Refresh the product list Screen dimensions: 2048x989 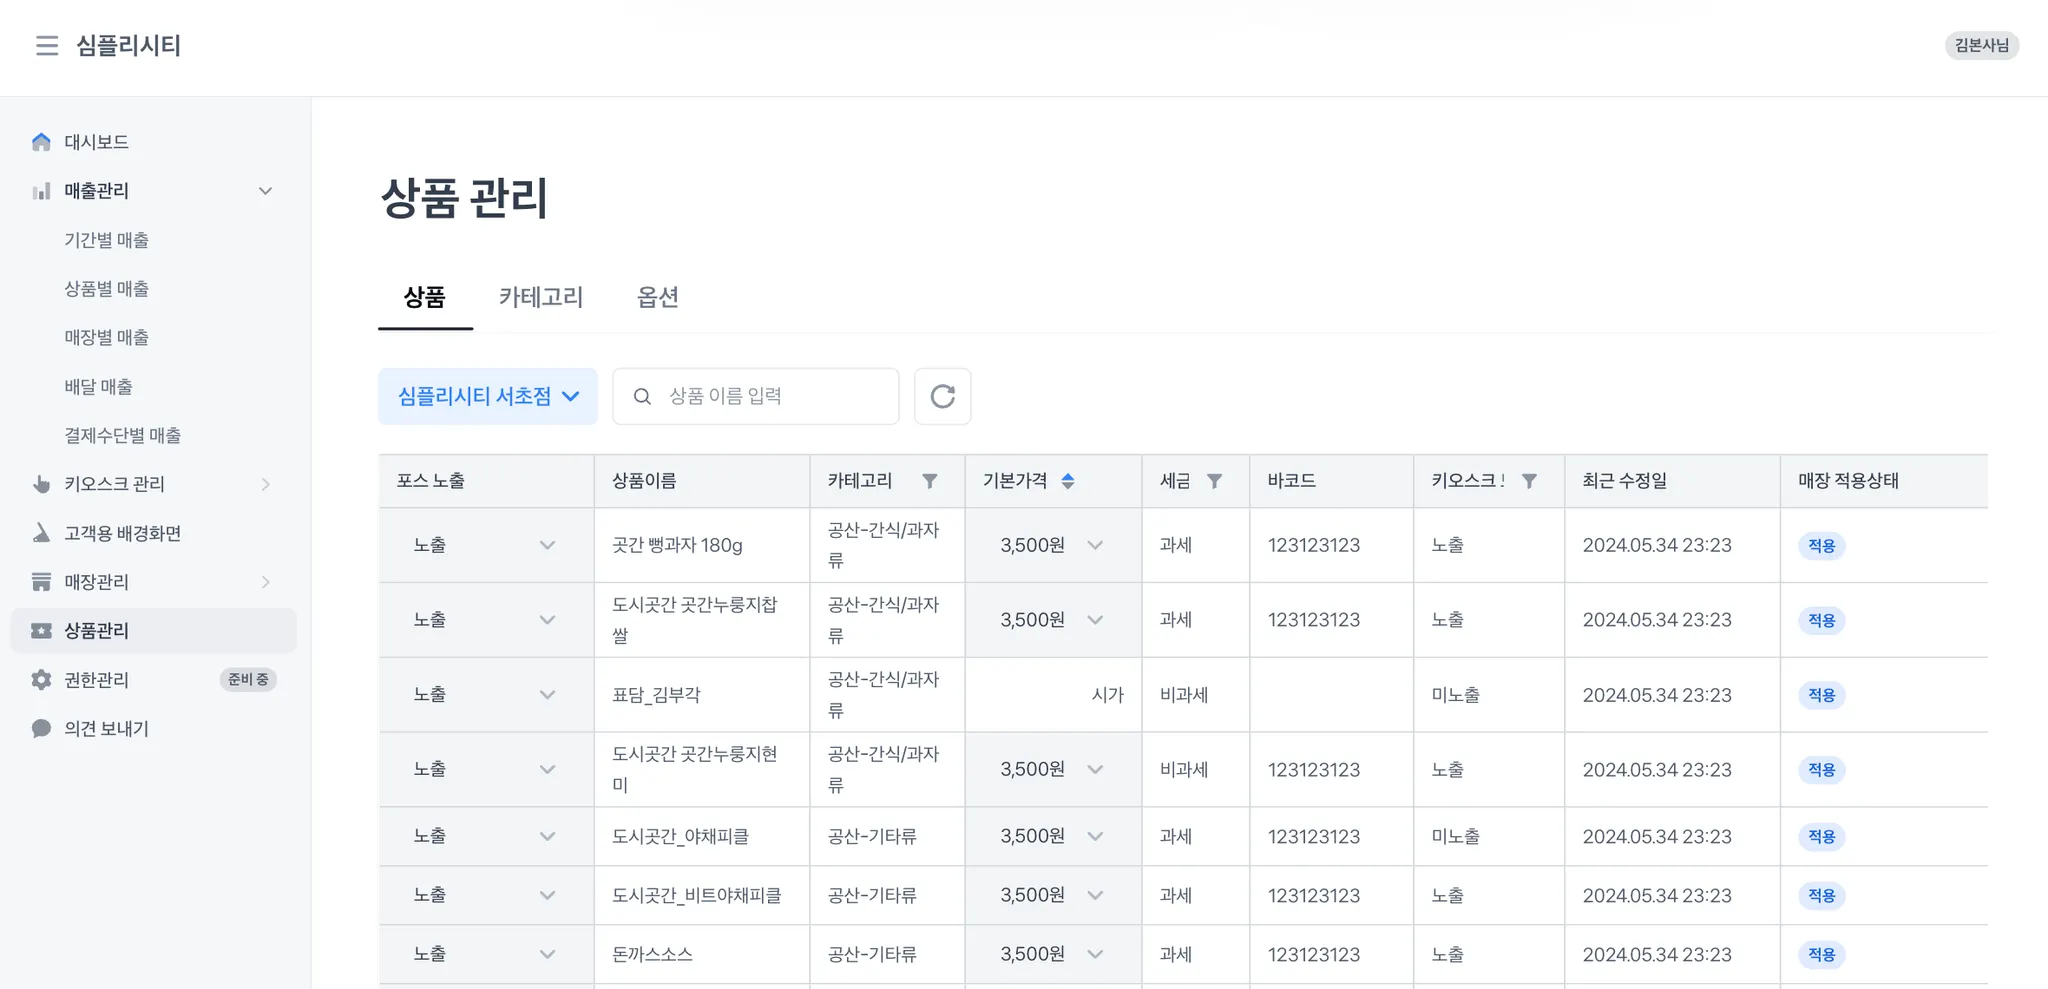pos(943,397)
